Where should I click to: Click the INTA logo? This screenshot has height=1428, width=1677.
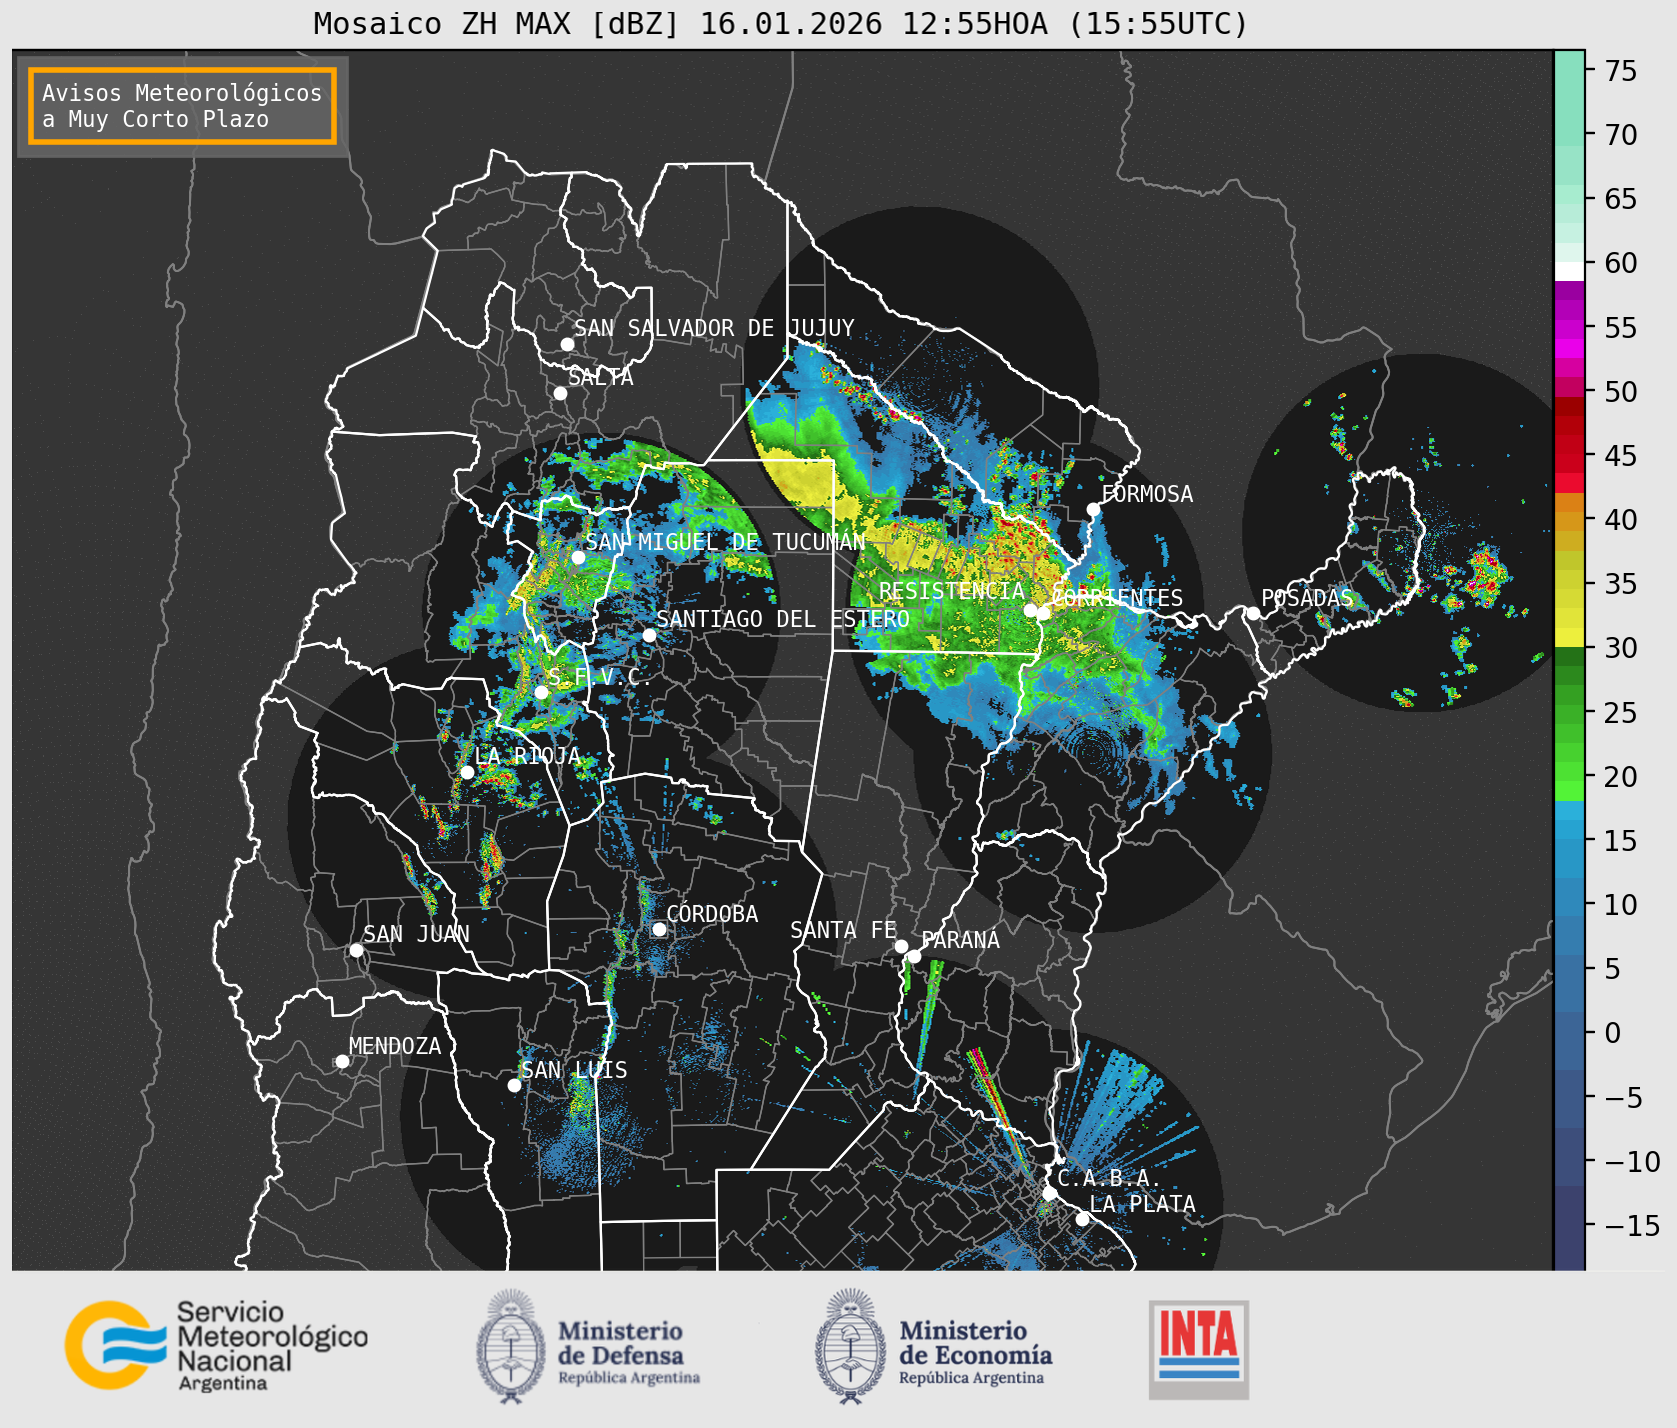1199,1349
